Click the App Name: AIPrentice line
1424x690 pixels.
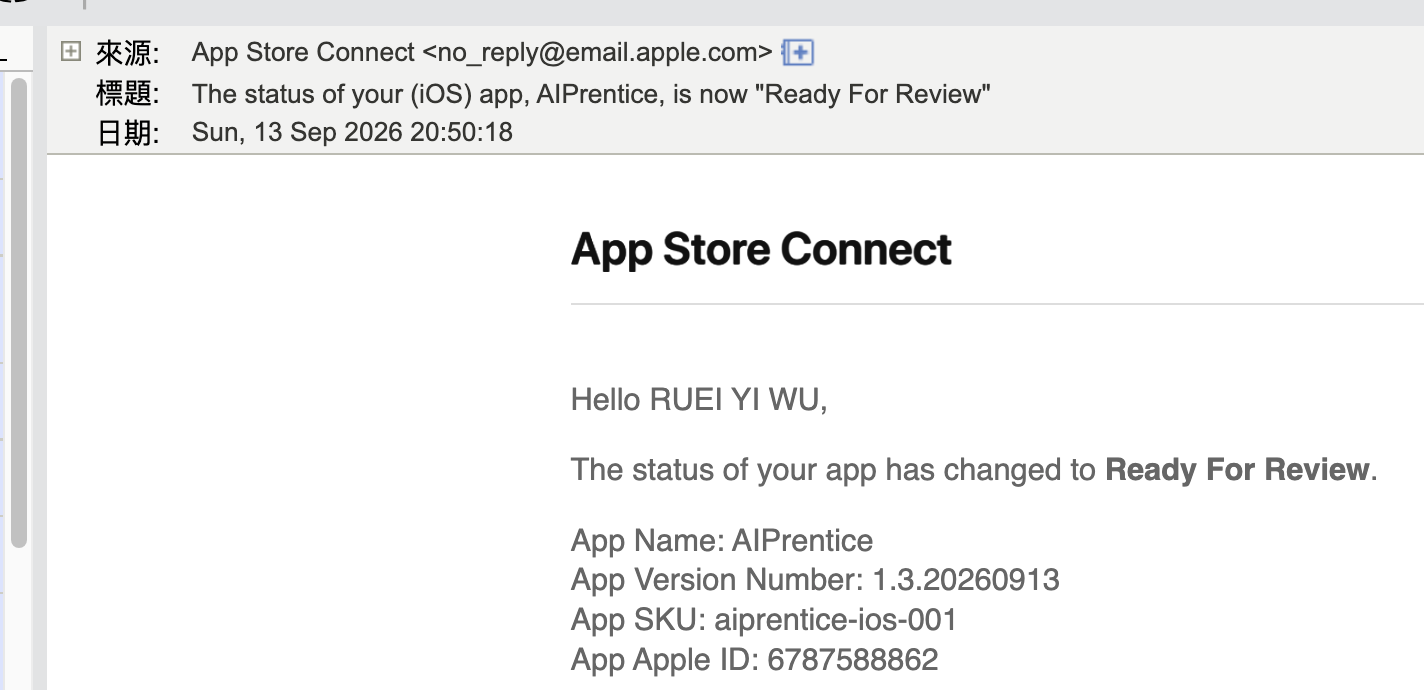[x=722, y=541]
